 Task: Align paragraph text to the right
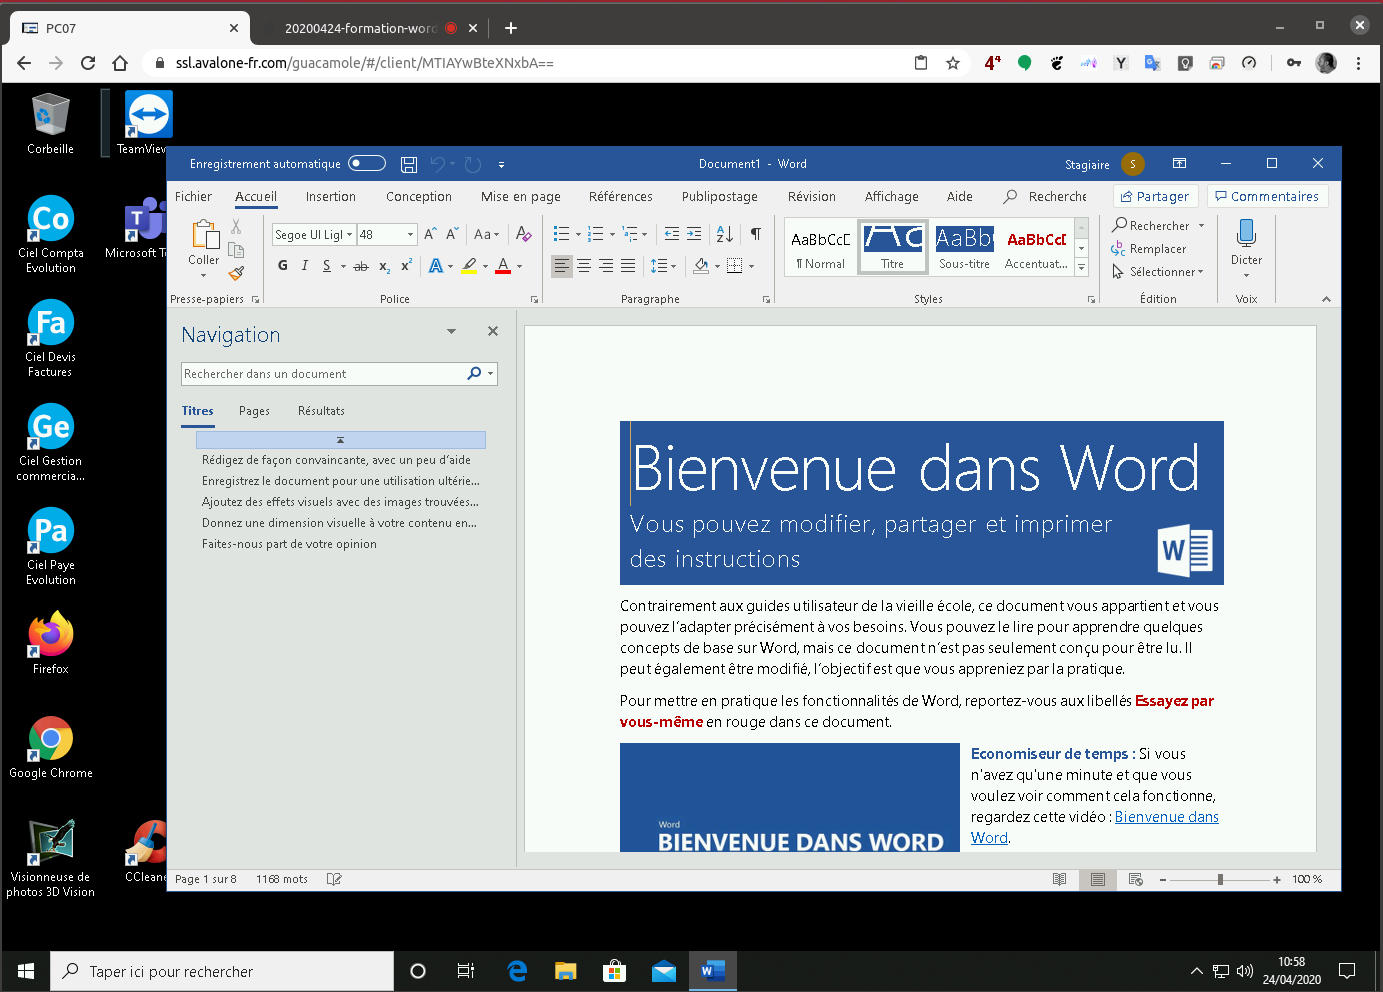click(x=606, y=266)
